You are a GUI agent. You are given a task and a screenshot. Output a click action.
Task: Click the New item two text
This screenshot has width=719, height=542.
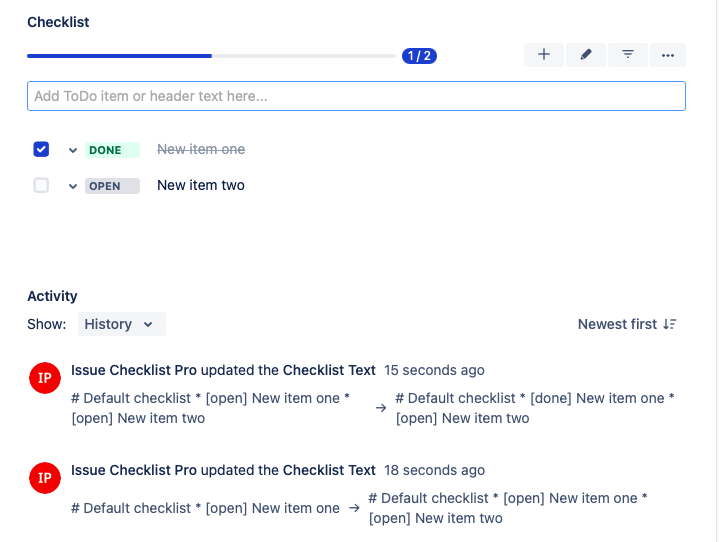pyautogui.click(x=201, y=185)
